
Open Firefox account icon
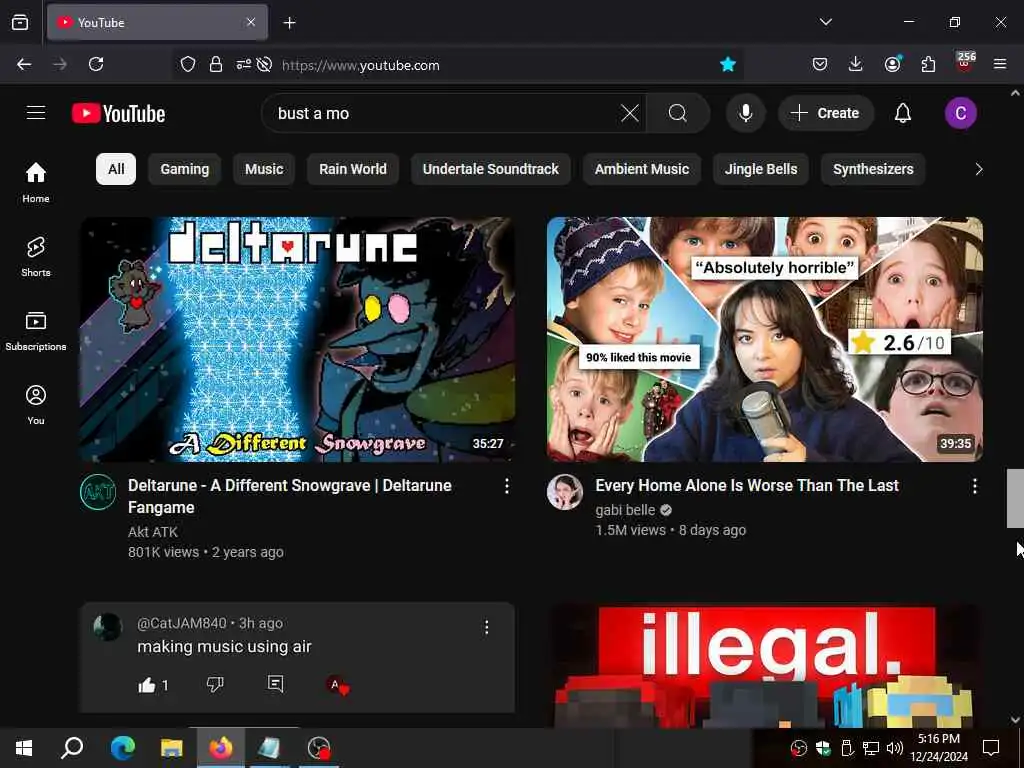pyautogui.click(x=892, y=64)
